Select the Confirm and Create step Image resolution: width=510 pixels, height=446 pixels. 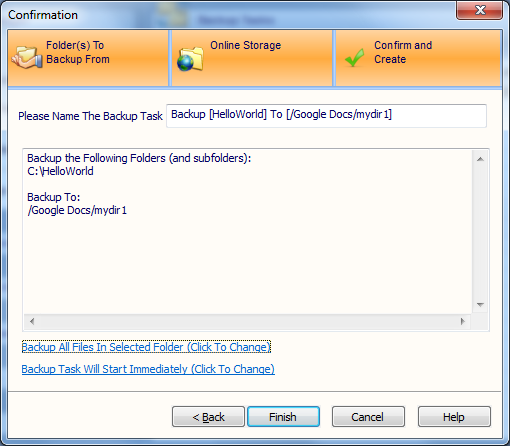click(x=418, y=58)
